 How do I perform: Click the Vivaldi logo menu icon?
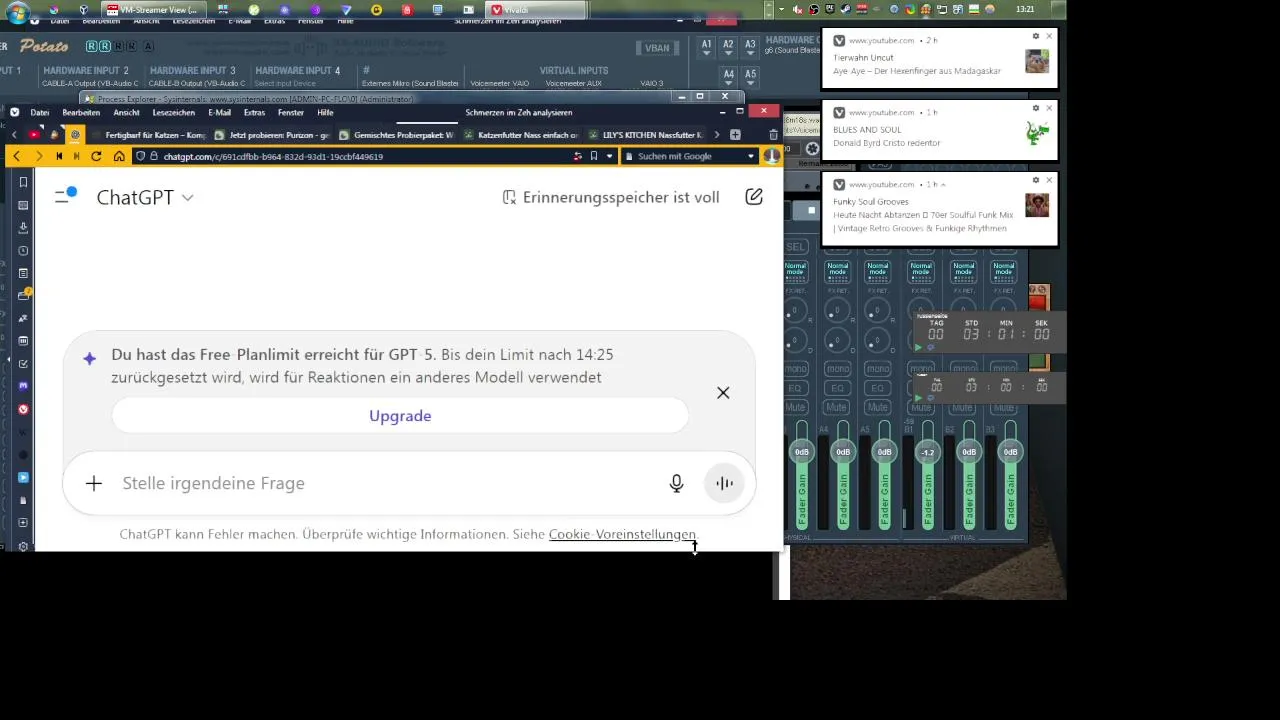point(14,112)
